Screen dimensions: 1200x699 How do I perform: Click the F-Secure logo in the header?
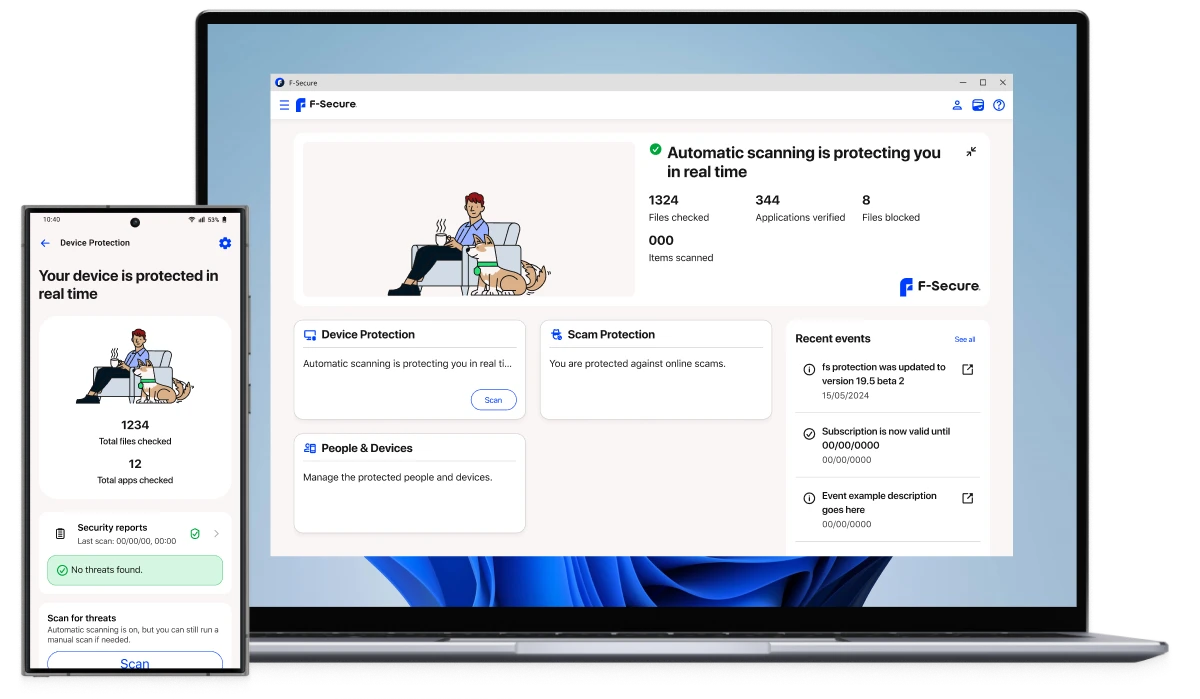[x=326, y=105]
